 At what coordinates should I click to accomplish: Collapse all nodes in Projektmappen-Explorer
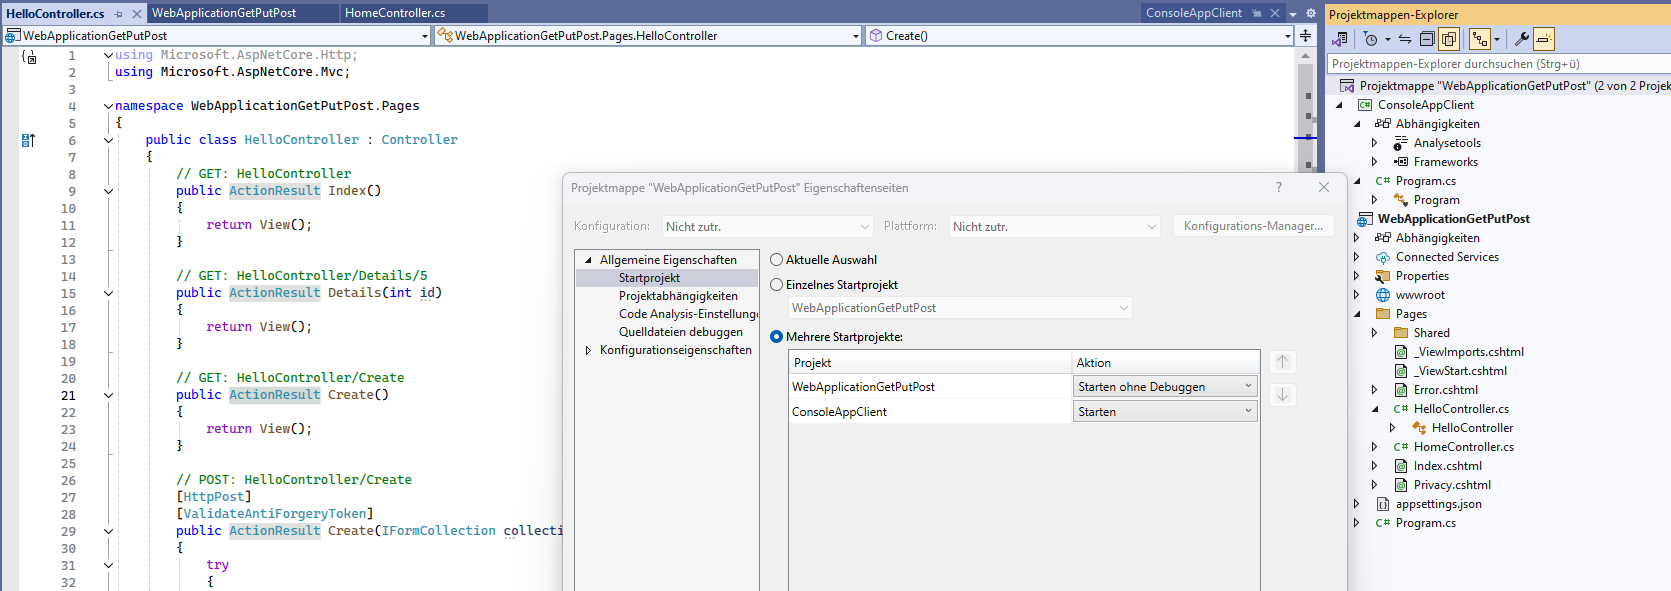click(x=1427, y=39)
